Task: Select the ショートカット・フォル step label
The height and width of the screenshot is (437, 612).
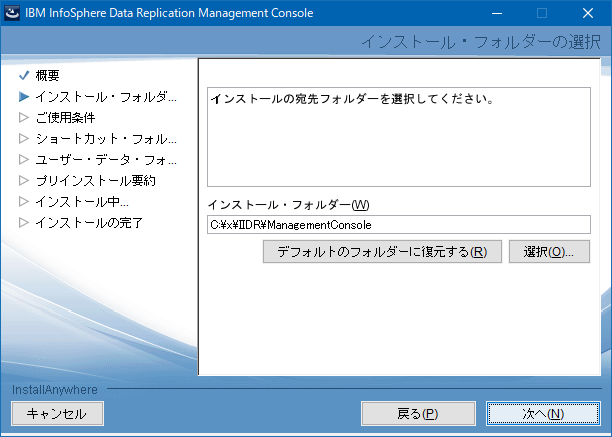Action: coord(106,139)
